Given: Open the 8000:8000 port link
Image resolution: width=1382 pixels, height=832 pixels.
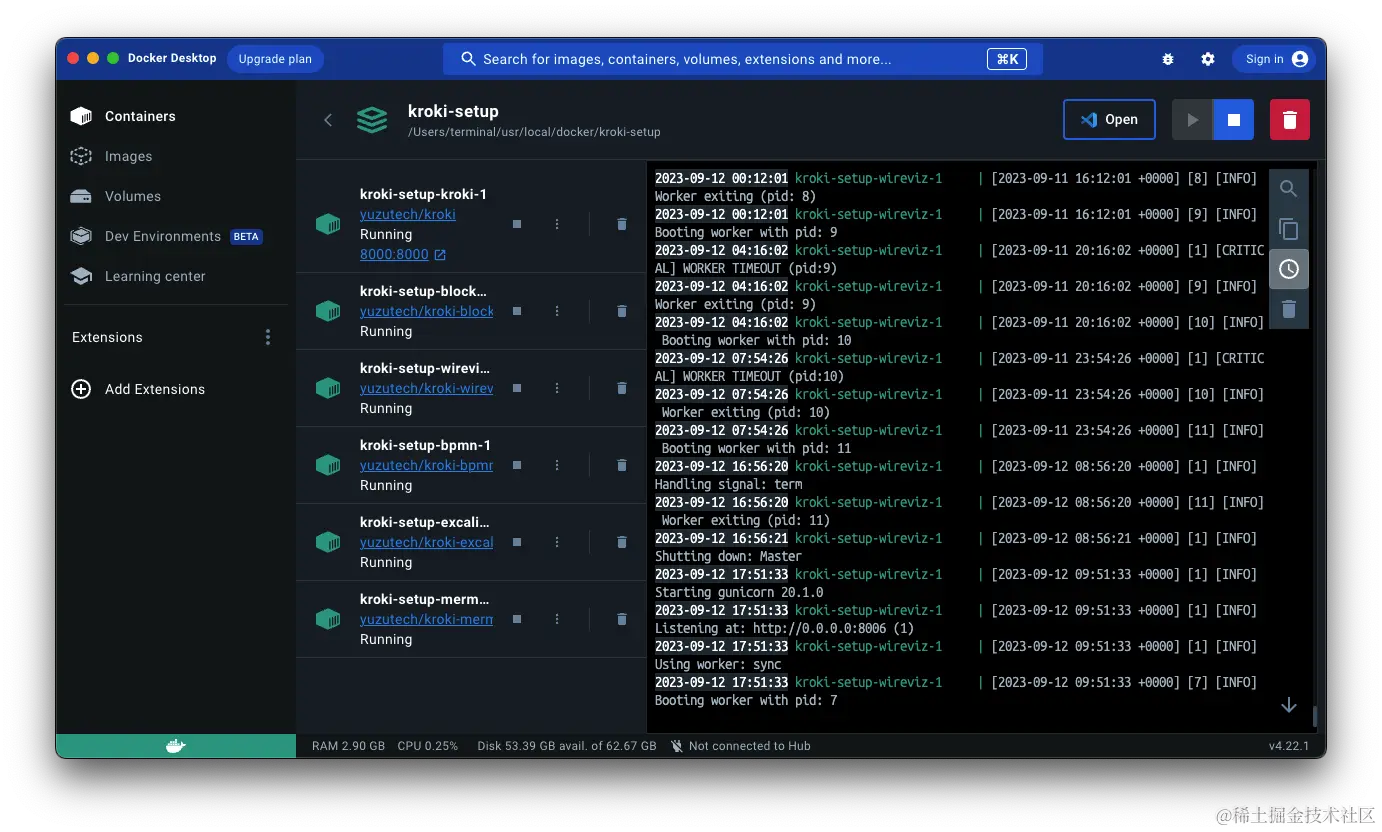Looking at the screenshot, I should (x=403, y=254).
